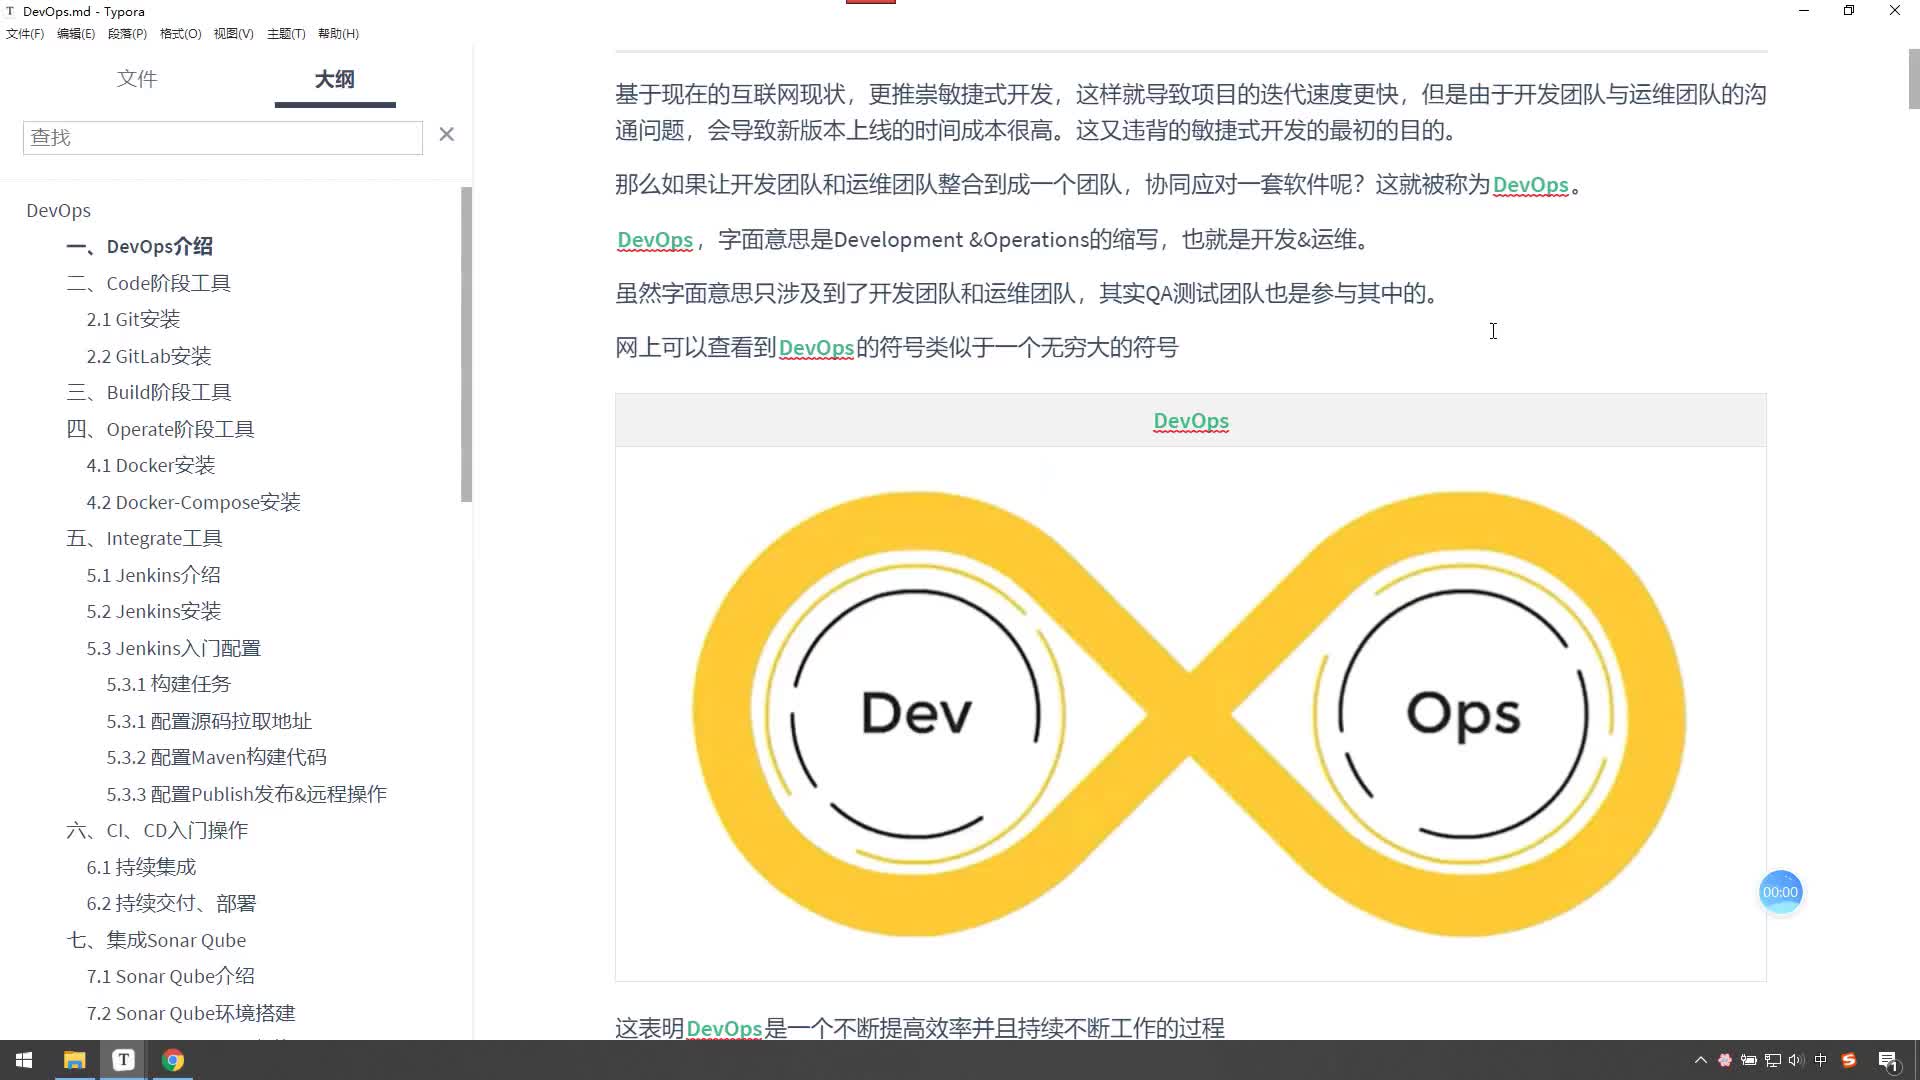Select 5.2 Jenkins安装 heading
Image resolution: width=1920 pixels, height=1080 pixels.
[x=153, y=612]
